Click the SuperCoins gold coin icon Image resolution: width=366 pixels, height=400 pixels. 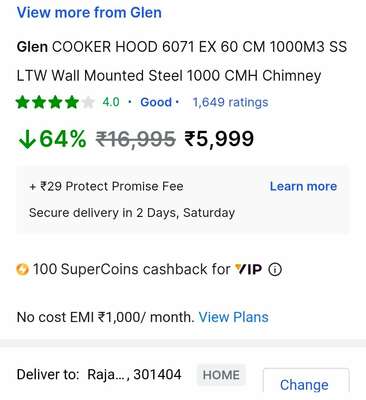tap(23, 269)
